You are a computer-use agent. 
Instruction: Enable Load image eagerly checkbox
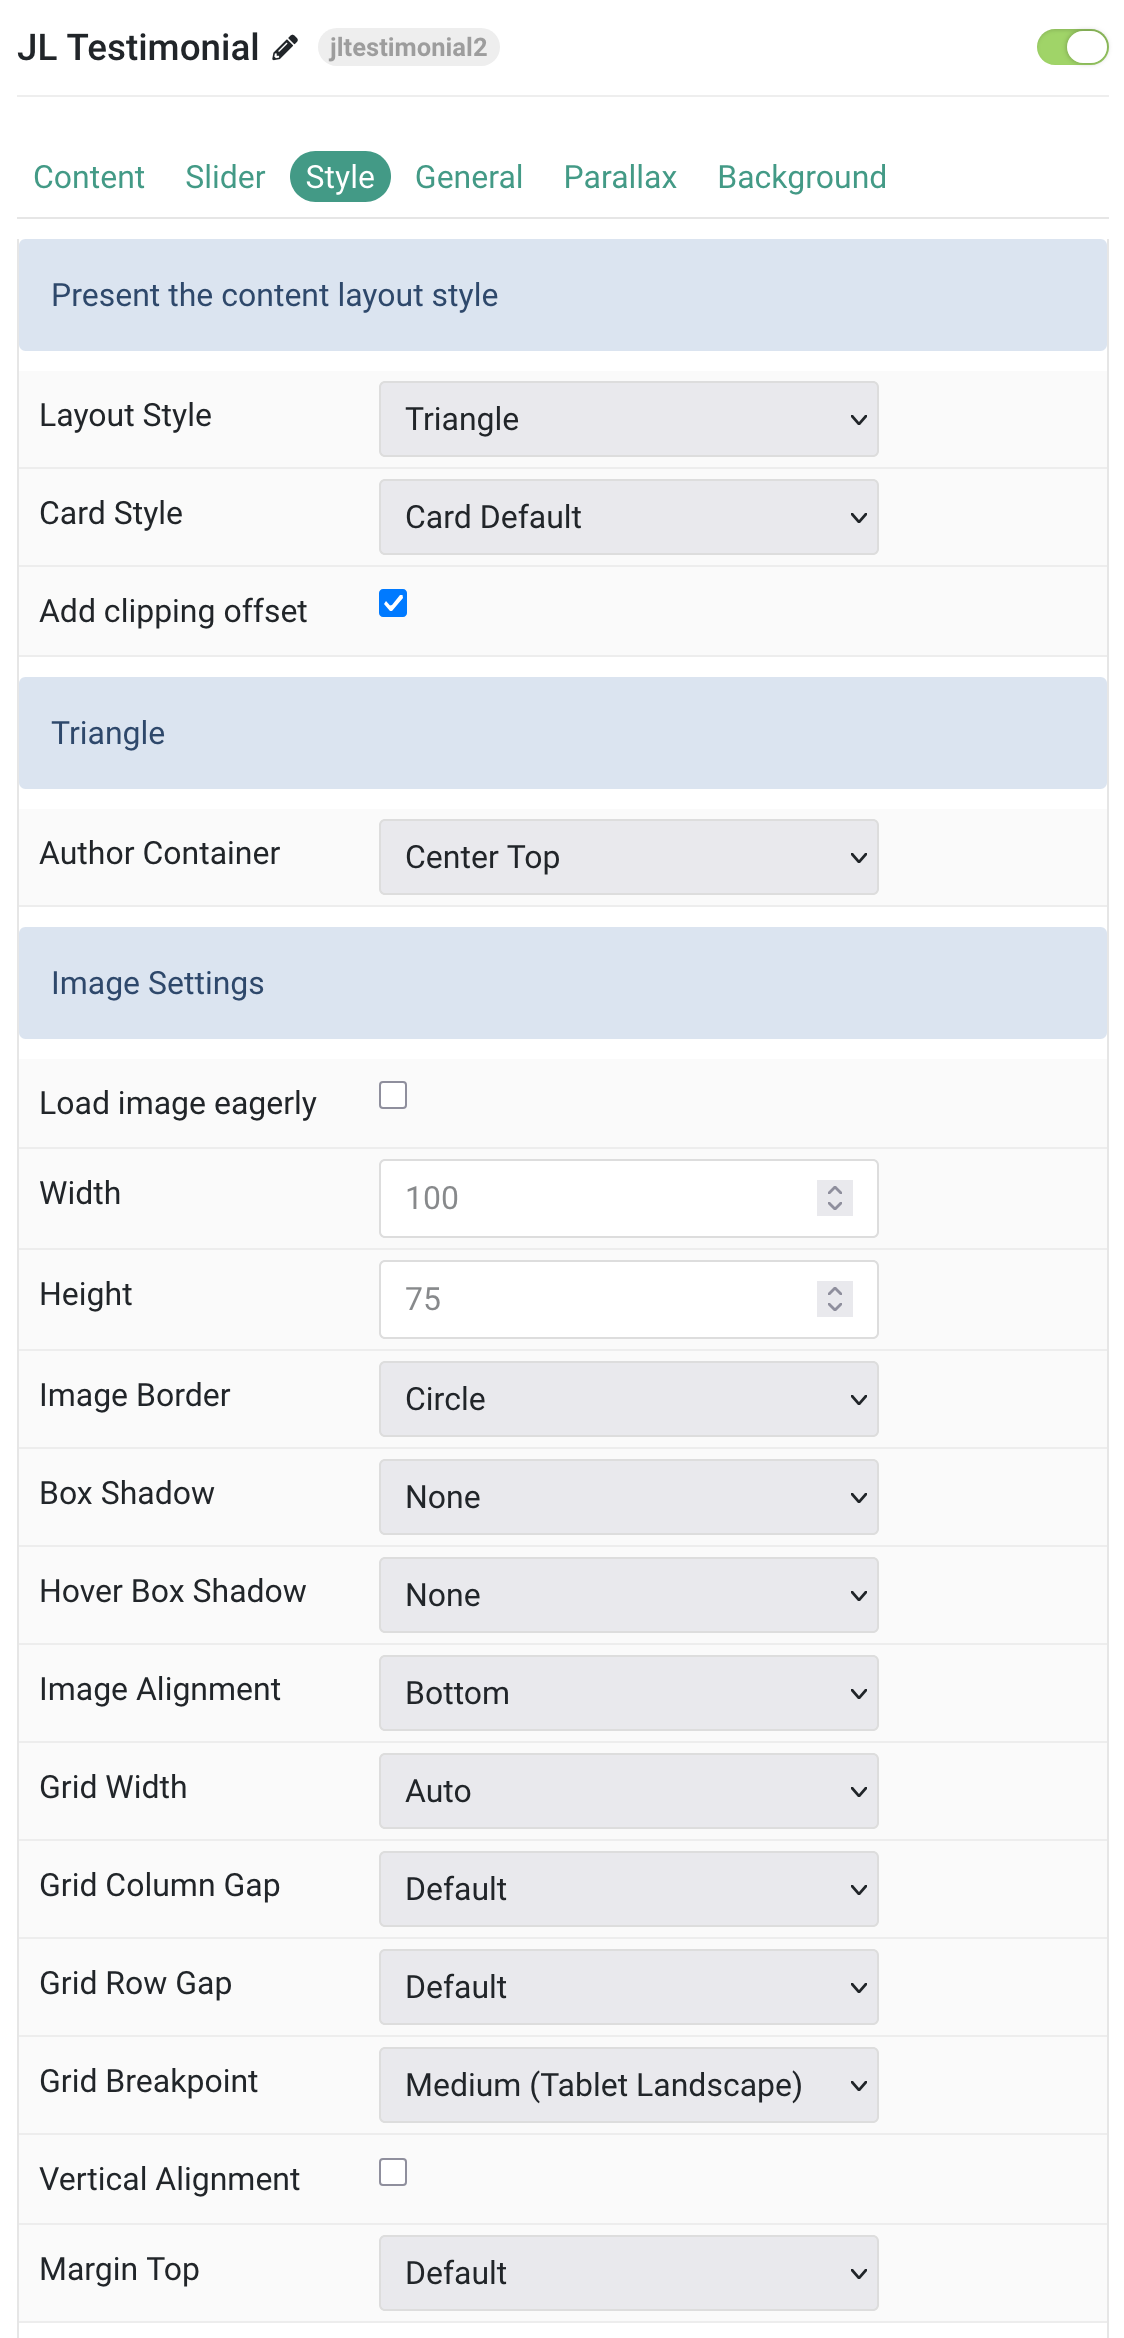[393, 1095]
